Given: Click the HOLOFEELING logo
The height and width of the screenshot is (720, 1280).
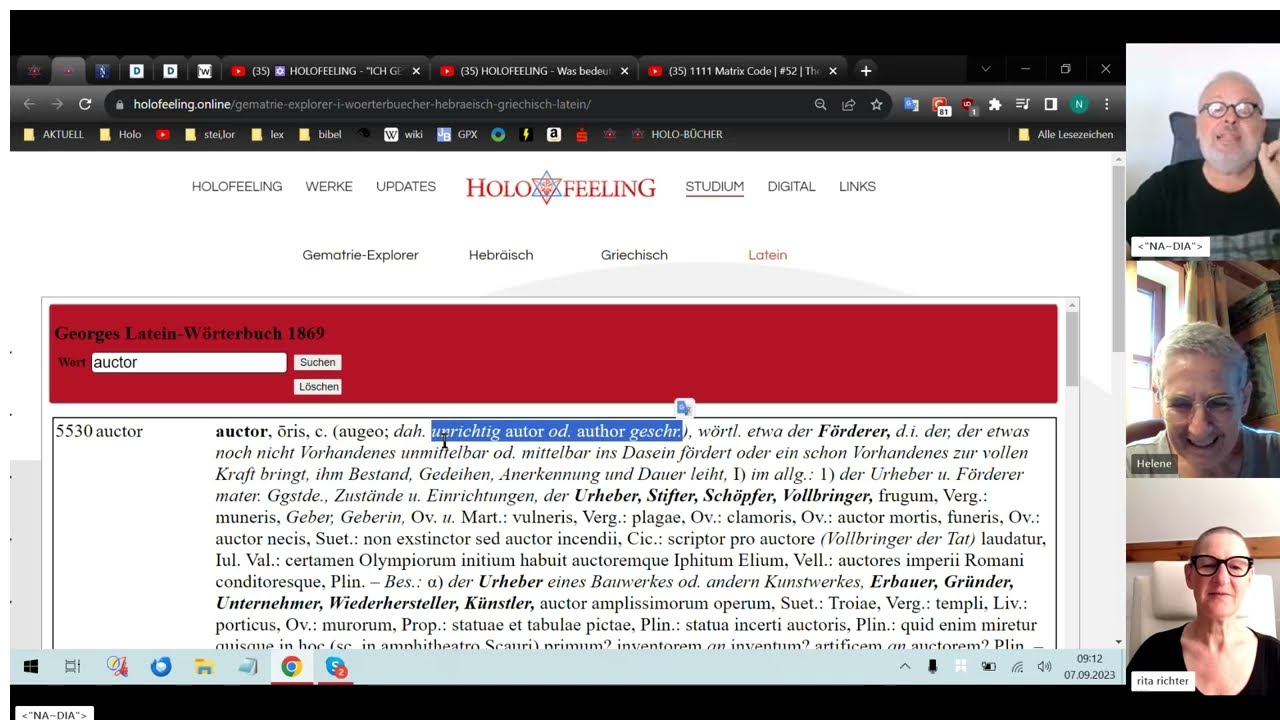Looking at the screenshot, I should (x=561, y=187).
